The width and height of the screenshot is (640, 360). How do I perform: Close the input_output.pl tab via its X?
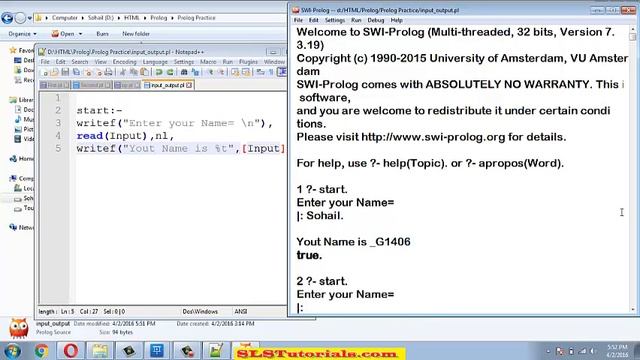tap(189, 85)
